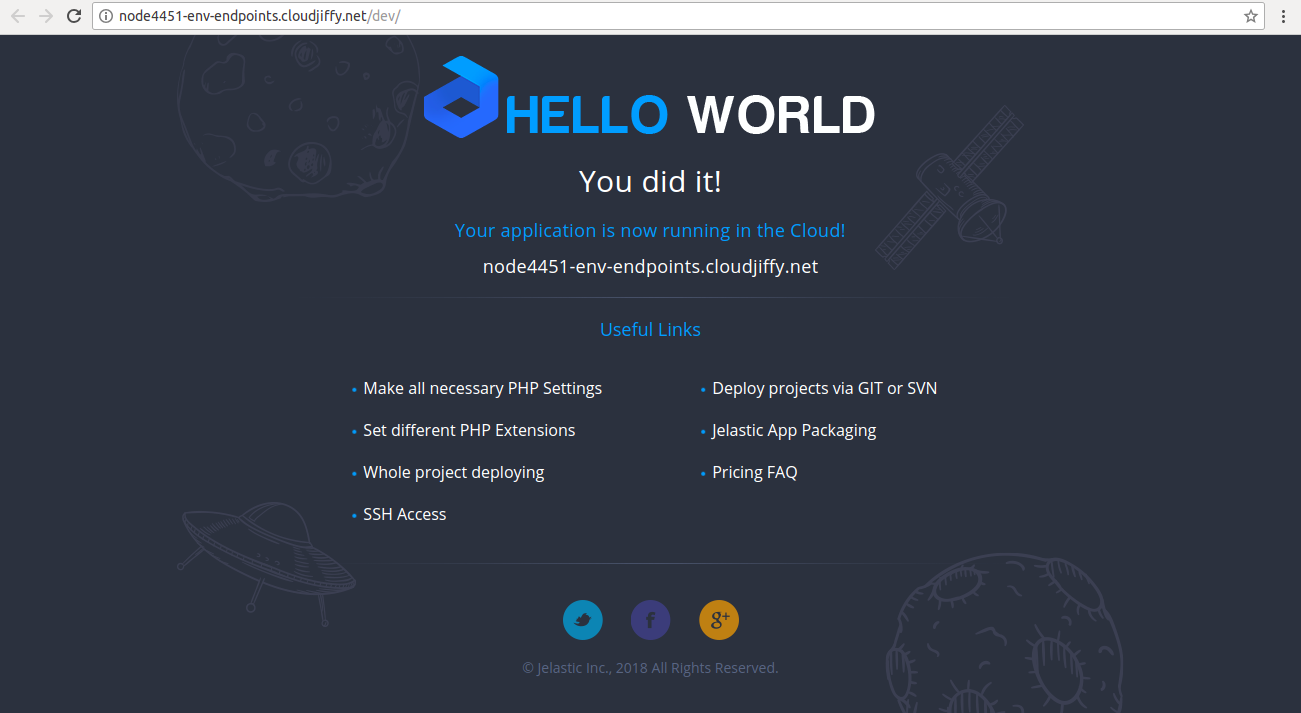Click the browser back arrow
Image resolution: width=1301 pixels, height=713 pixels.
coord(17,16)
